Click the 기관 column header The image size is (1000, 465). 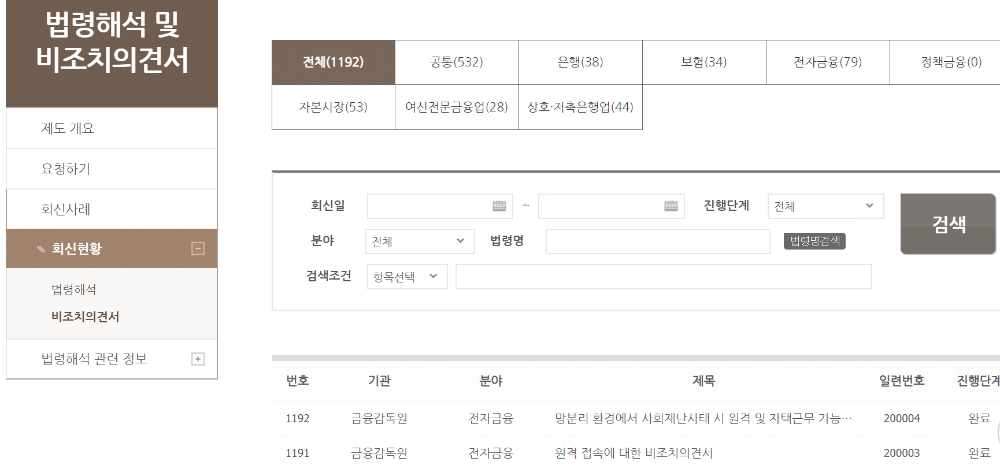[x=379, y=381]
